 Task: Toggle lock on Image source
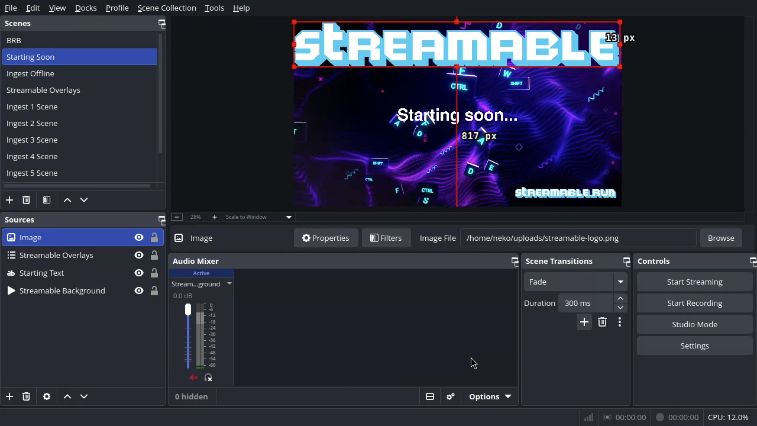pyautogui.click(x=154, y=238)
